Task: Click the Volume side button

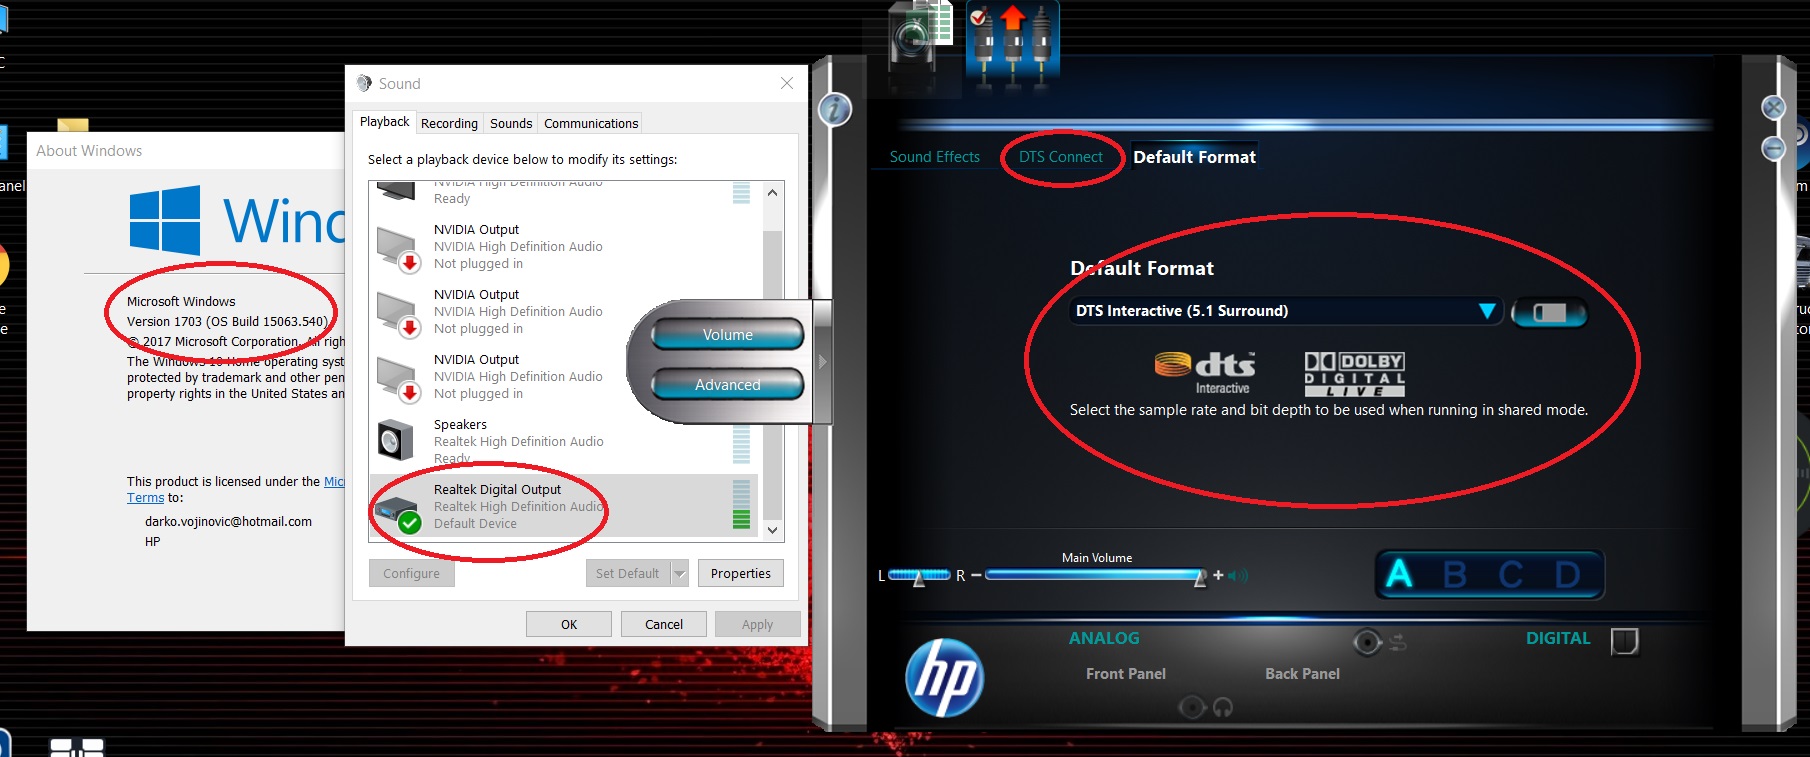Action: (x=727, y=335)
